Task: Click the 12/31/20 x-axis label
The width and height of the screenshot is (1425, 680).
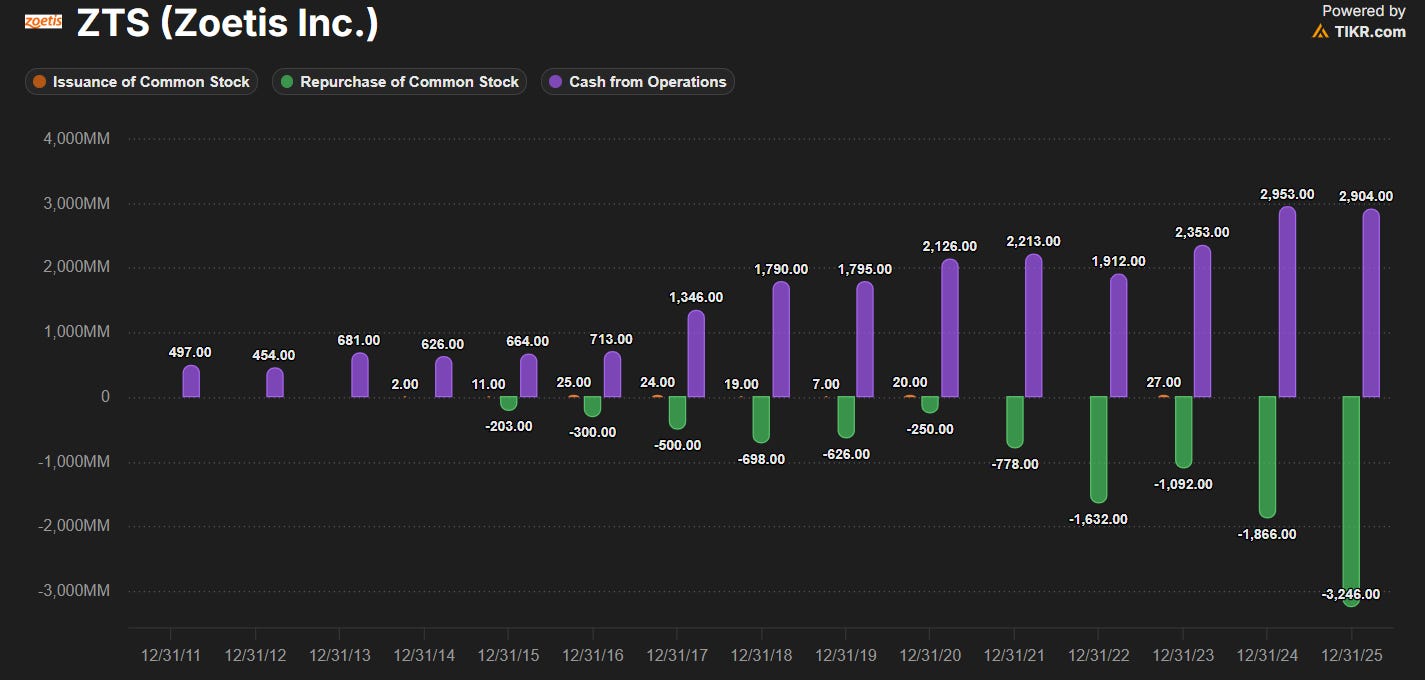Action: click(930, 656)
